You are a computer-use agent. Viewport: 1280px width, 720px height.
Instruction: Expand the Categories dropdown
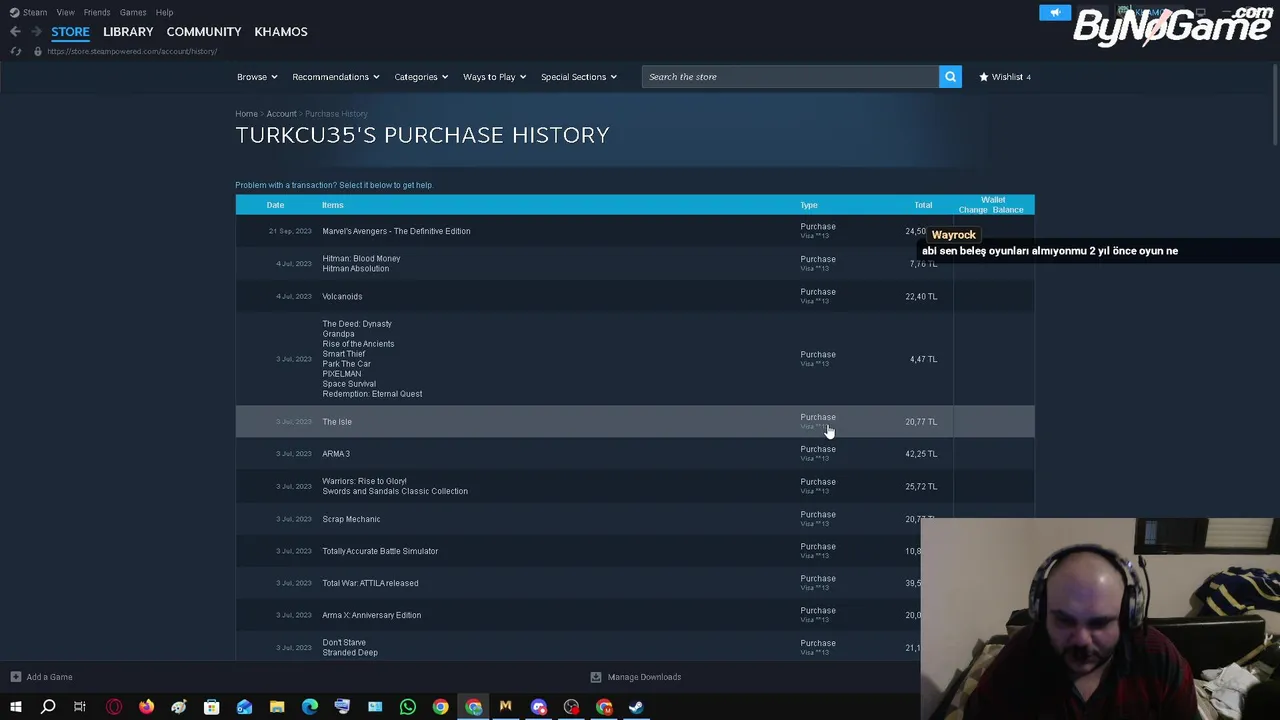click(x=420, y=77)
